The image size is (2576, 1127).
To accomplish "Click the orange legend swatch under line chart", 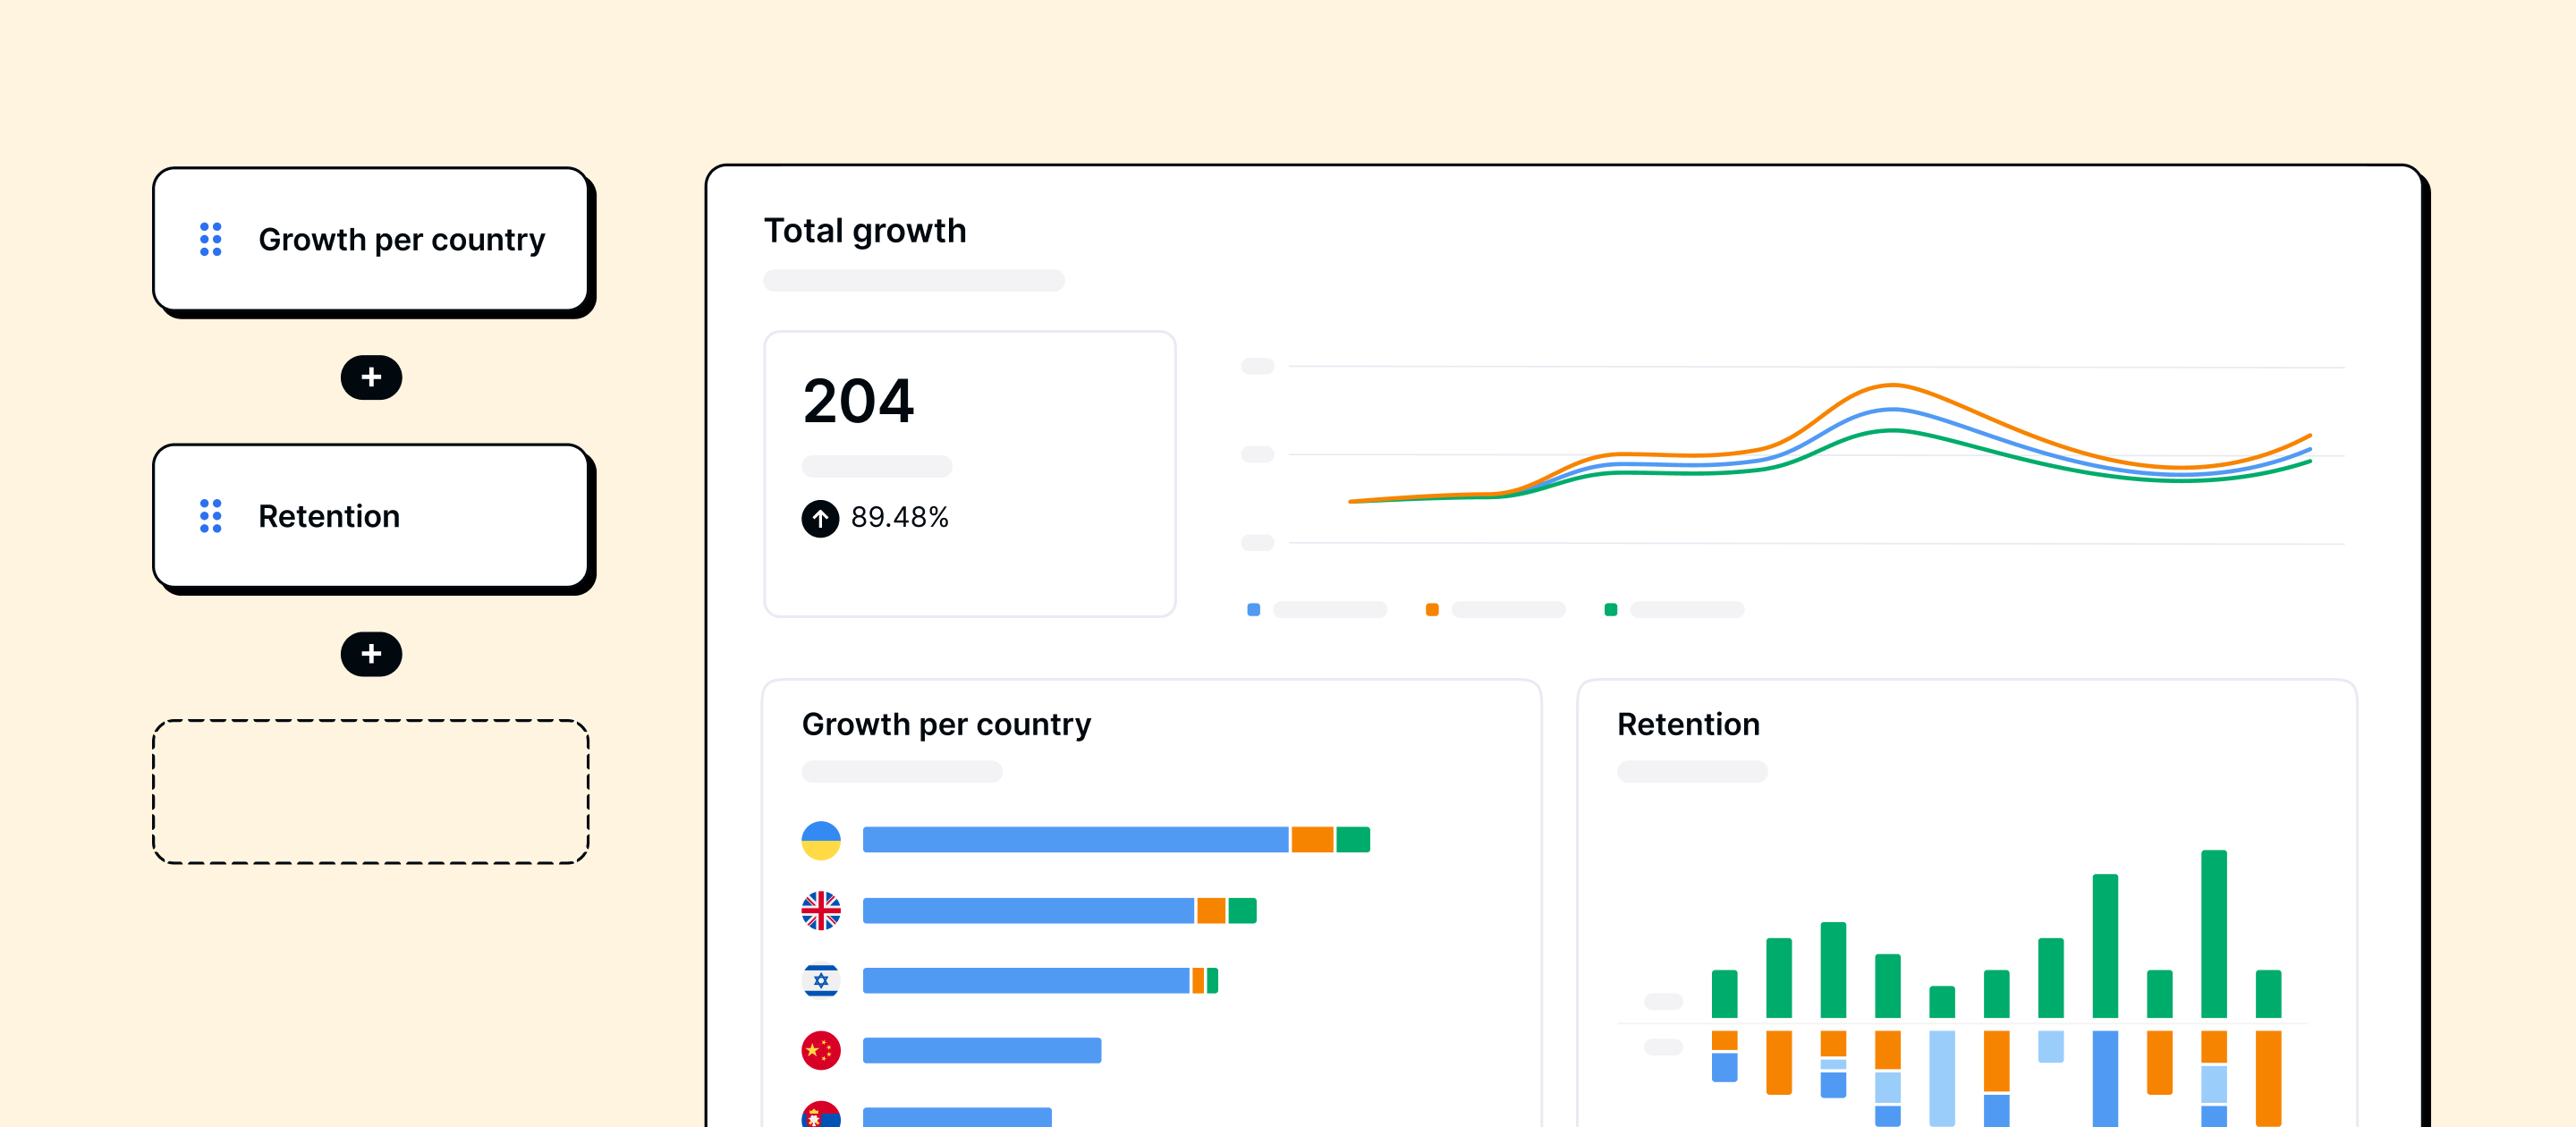I will (1432, 609).
